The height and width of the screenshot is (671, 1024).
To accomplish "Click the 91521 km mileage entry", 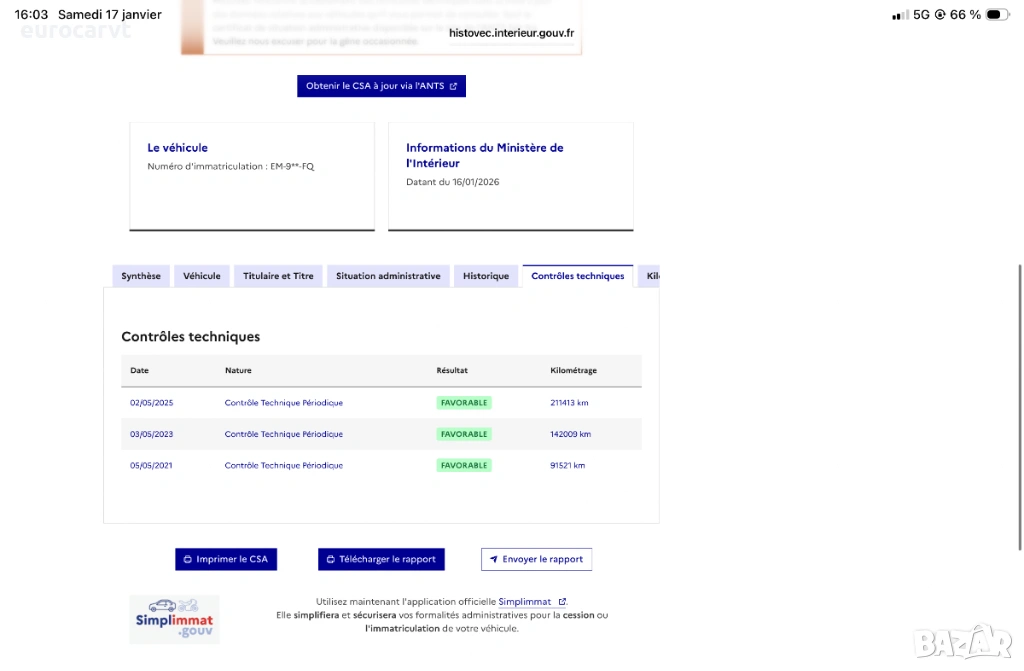I will pyautogui.click(x=567, y=465).
